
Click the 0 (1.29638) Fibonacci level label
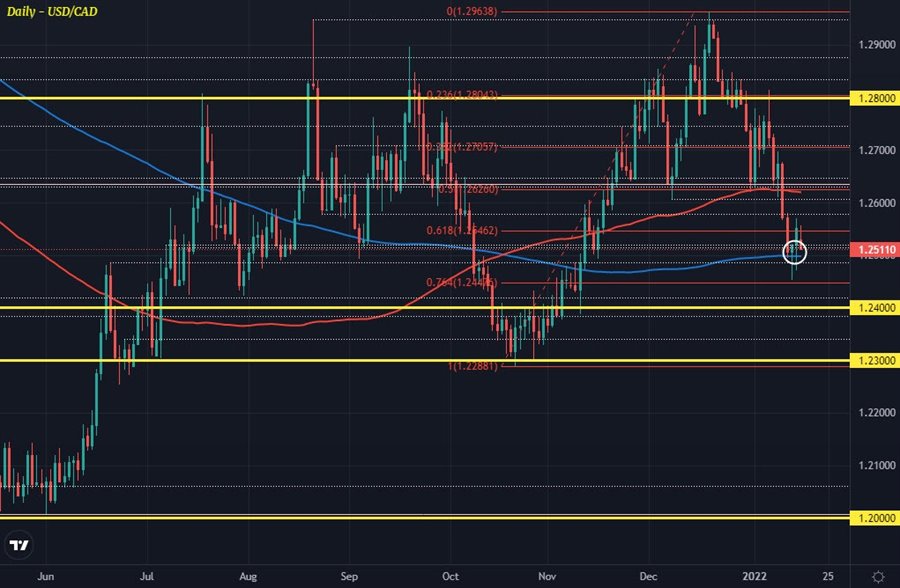click(x=471, y=12)
